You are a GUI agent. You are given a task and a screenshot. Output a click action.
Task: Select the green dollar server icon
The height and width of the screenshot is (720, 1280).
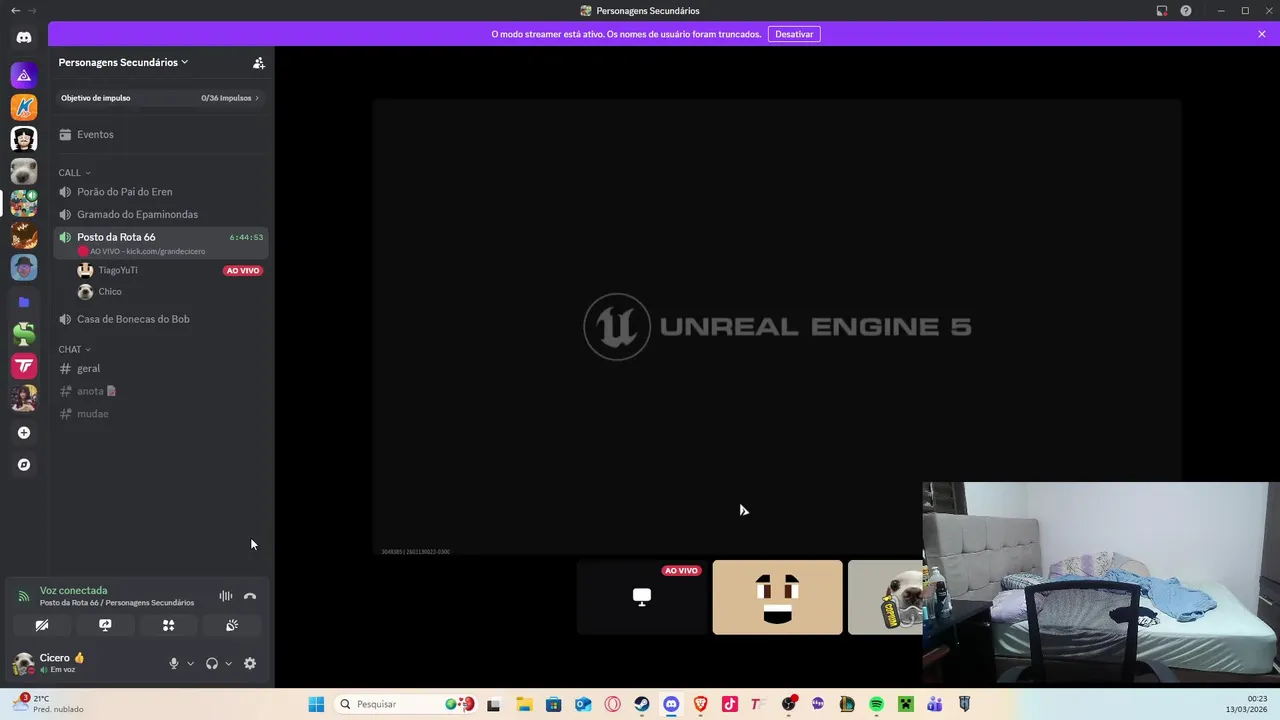pyautogui.click(x=24, y=334)
